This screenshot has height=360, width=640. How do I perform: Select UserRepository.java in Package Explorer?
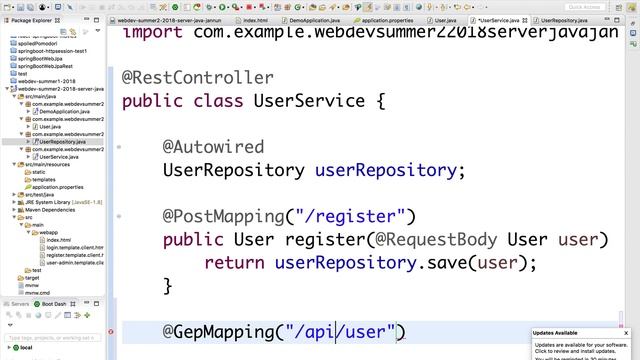coord(62,142)
